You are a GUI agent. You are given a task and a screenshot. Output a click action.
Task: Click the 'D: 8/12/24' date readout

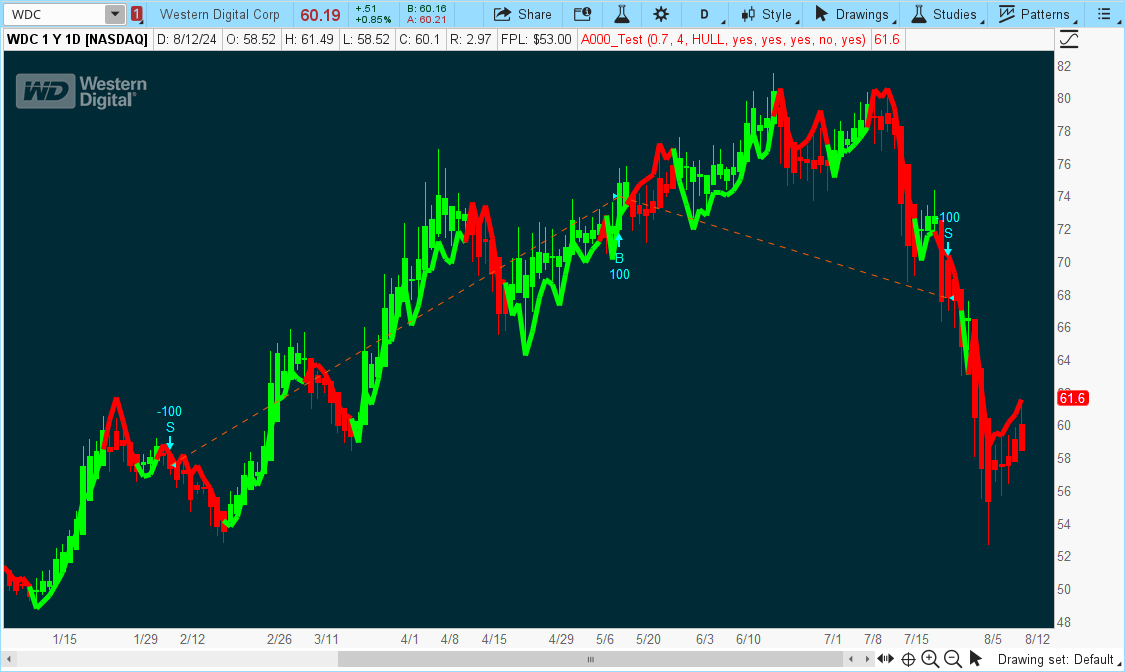point(187,39)
